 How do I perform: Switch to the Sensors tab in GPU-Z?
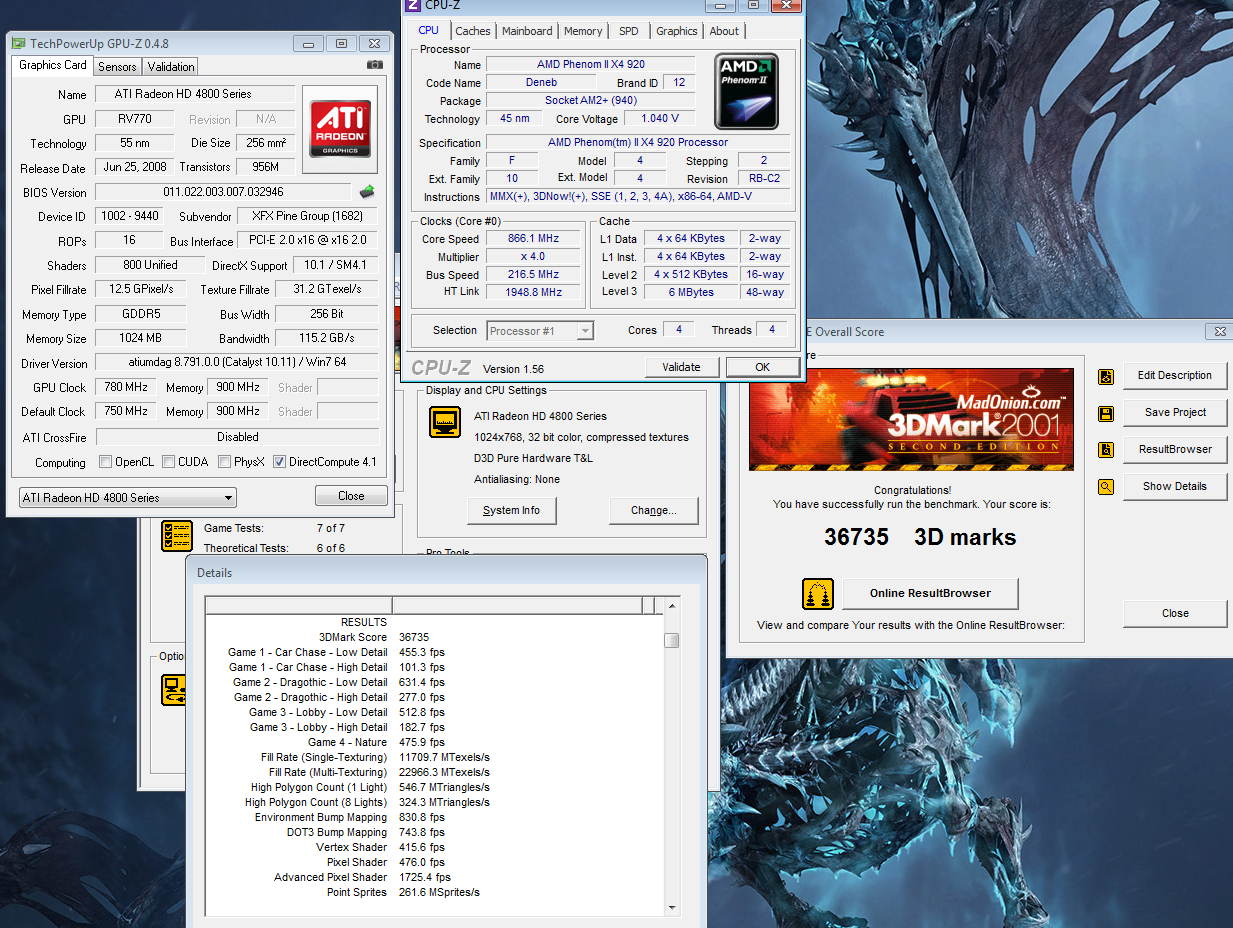[x=117, y=67]
